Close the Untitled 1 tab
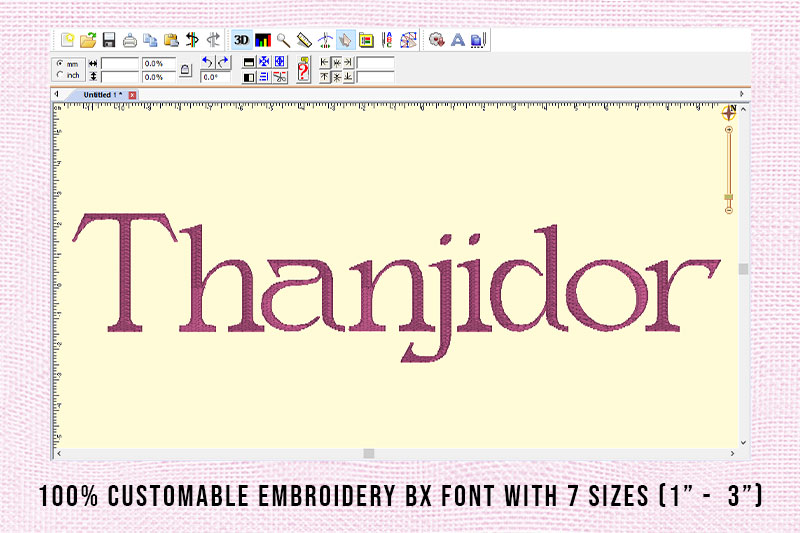800x533 pixels. (132, 95)
